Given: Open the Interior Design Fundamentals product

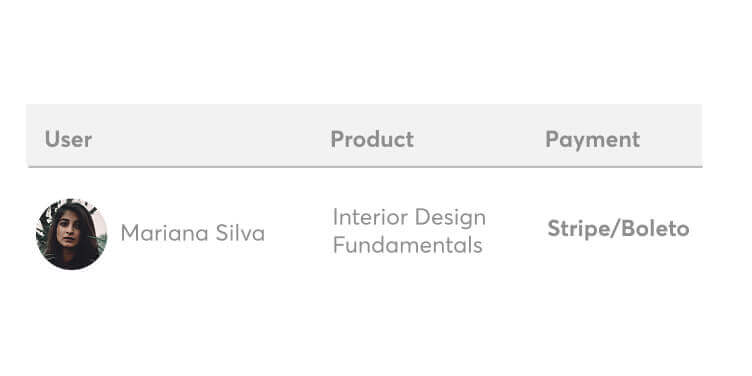Looking at the screenshot, I should [x=409, y=231].
